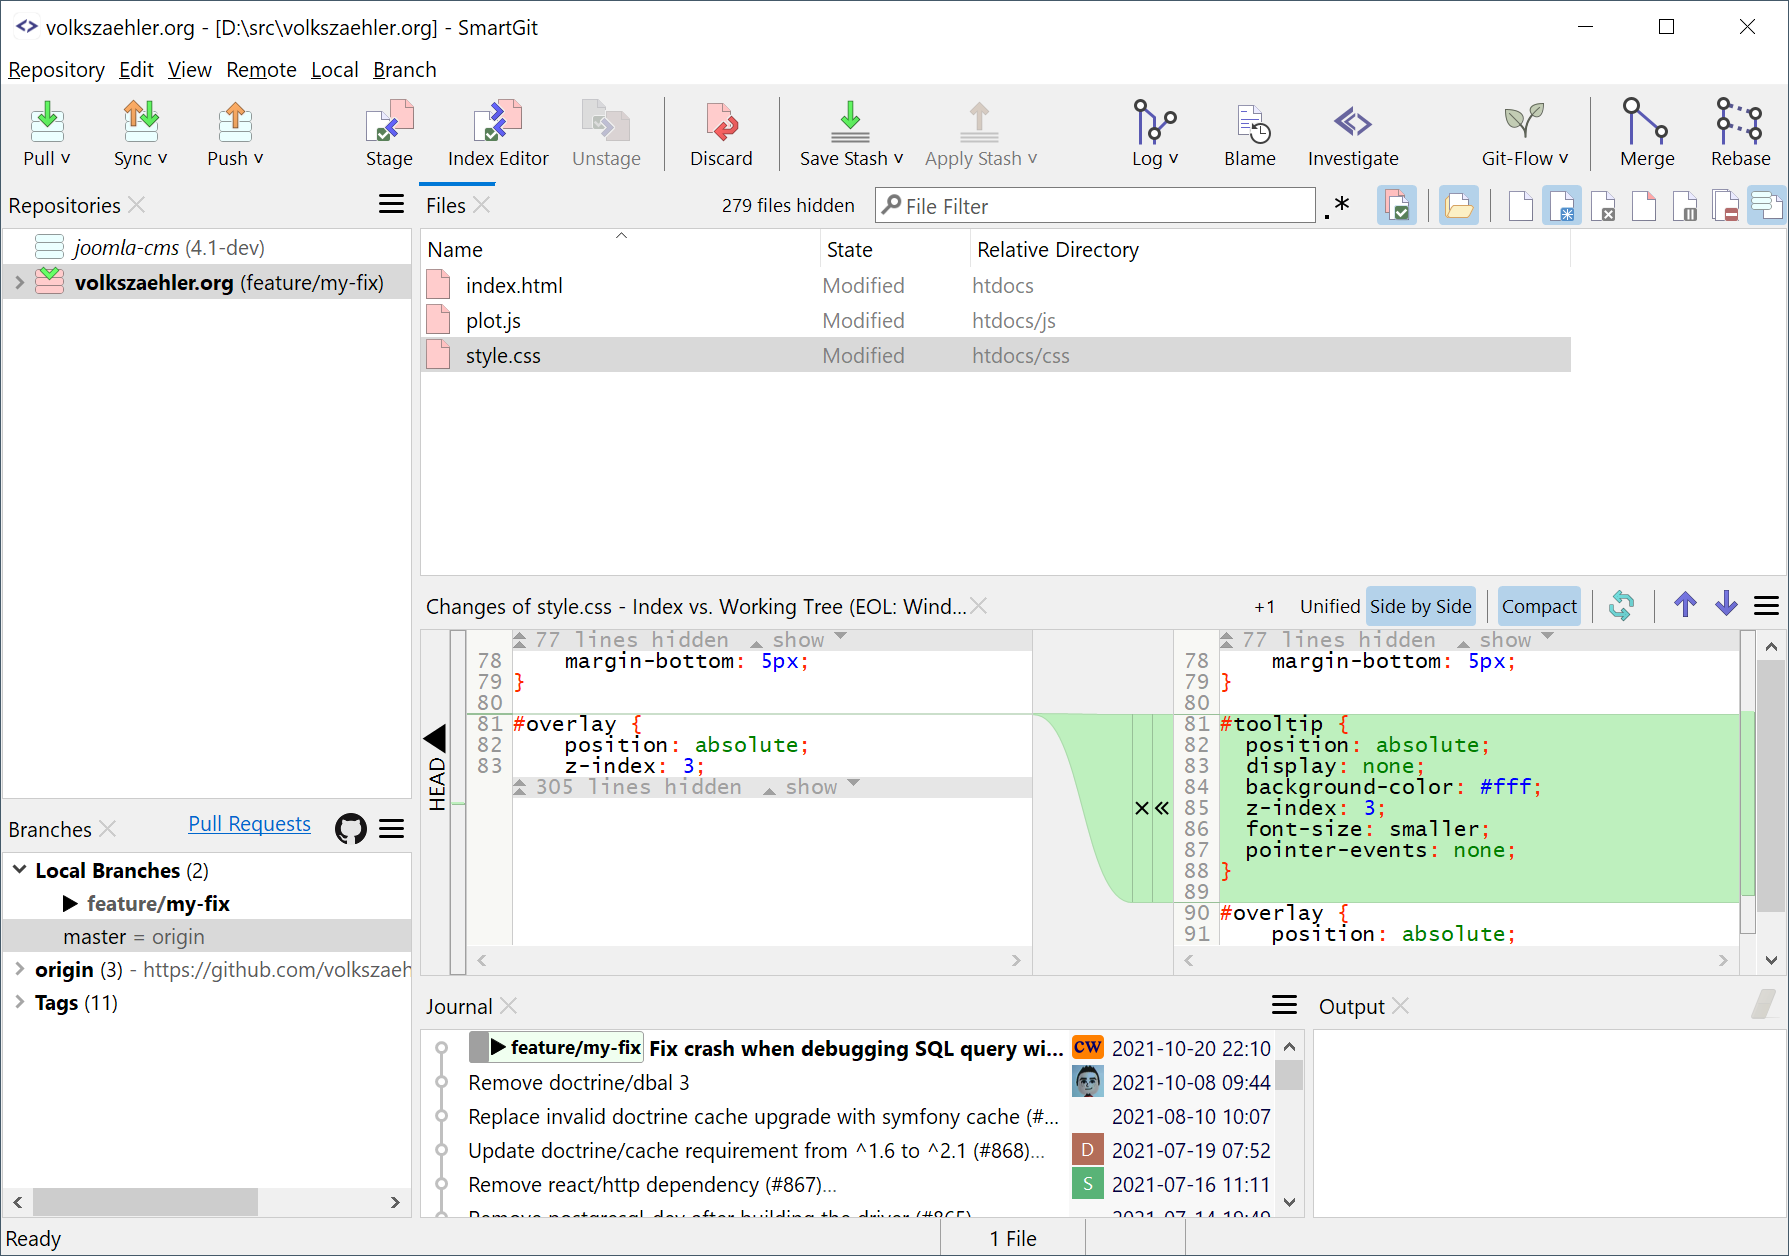Switch diff view to Unified
Image resolution: width=1789 pixels, height=1256 pixels.
(1329, 606)
